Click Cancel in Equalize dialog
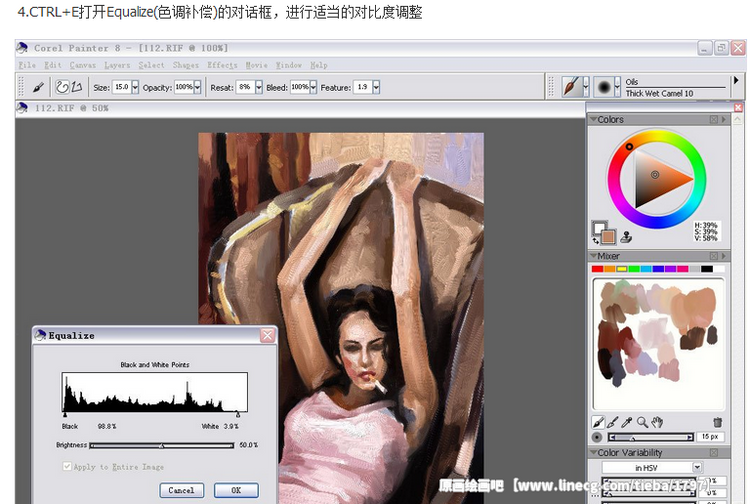Screen dimensions: 750x504 tap(181, 490)
